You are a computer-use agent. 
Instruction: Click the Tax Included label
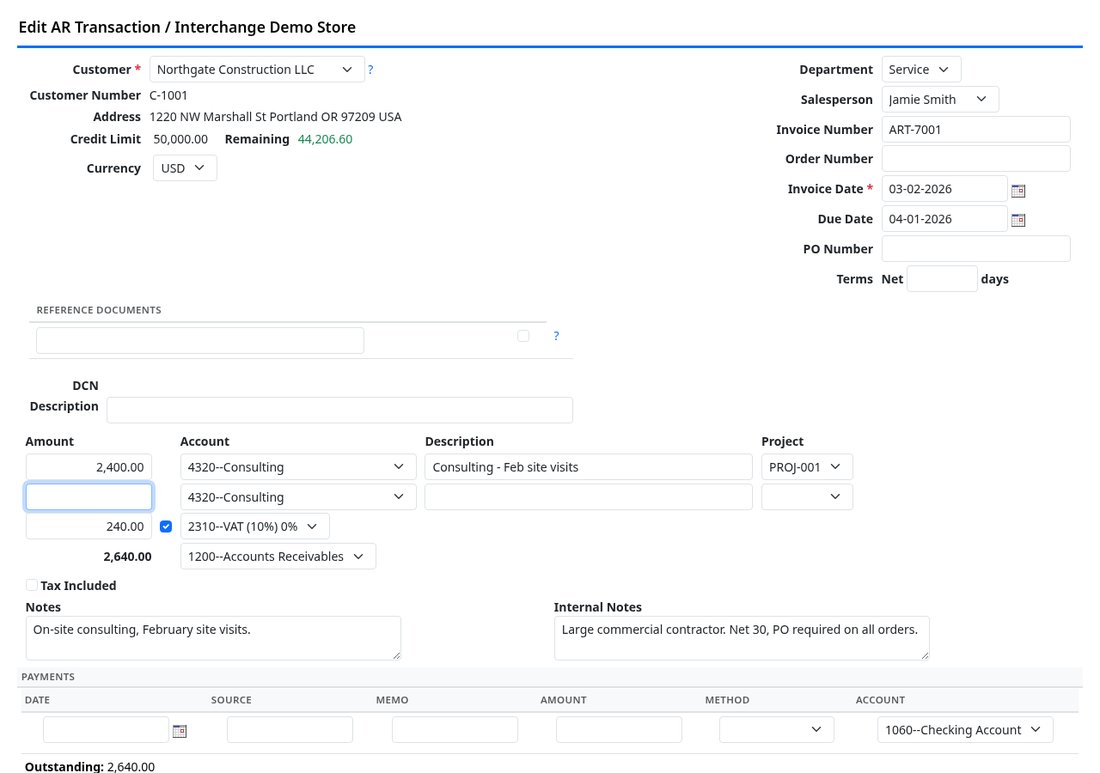click(79, 586)
